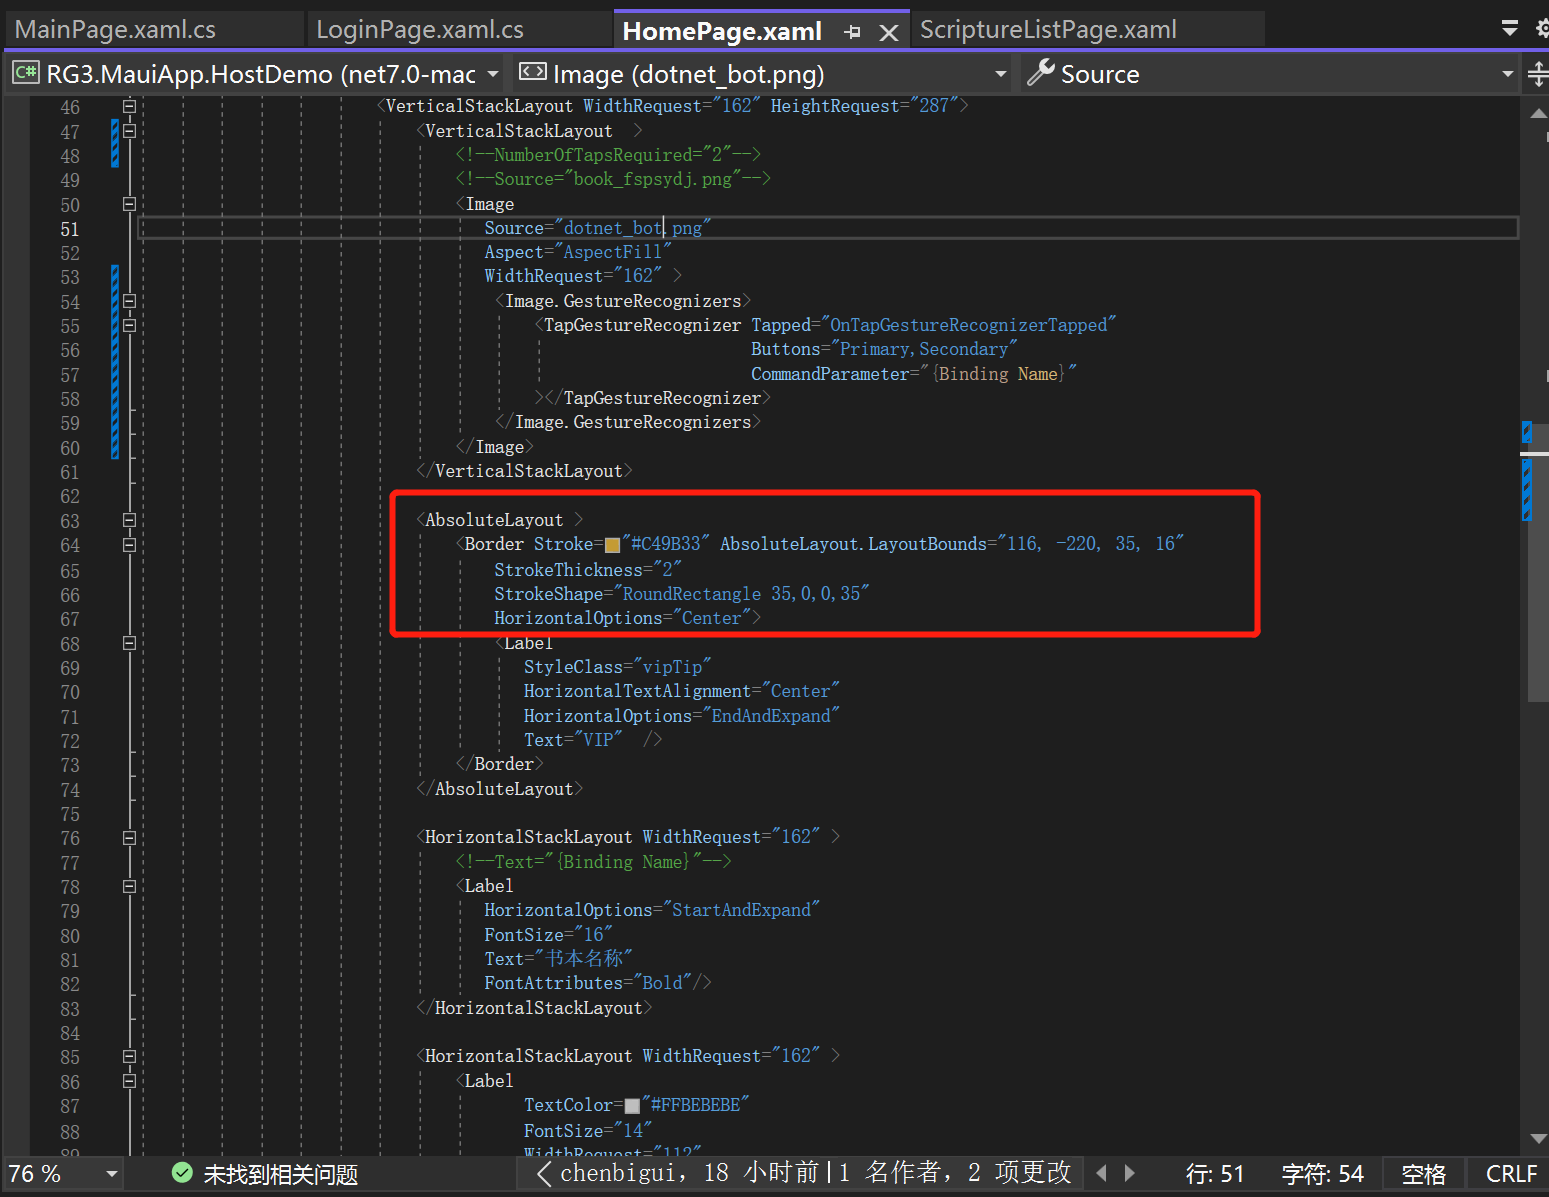Viewport: 1549px width, 1197px height.
Task: Click the green no-issues checkmark icon
Action: [182, 1173]
